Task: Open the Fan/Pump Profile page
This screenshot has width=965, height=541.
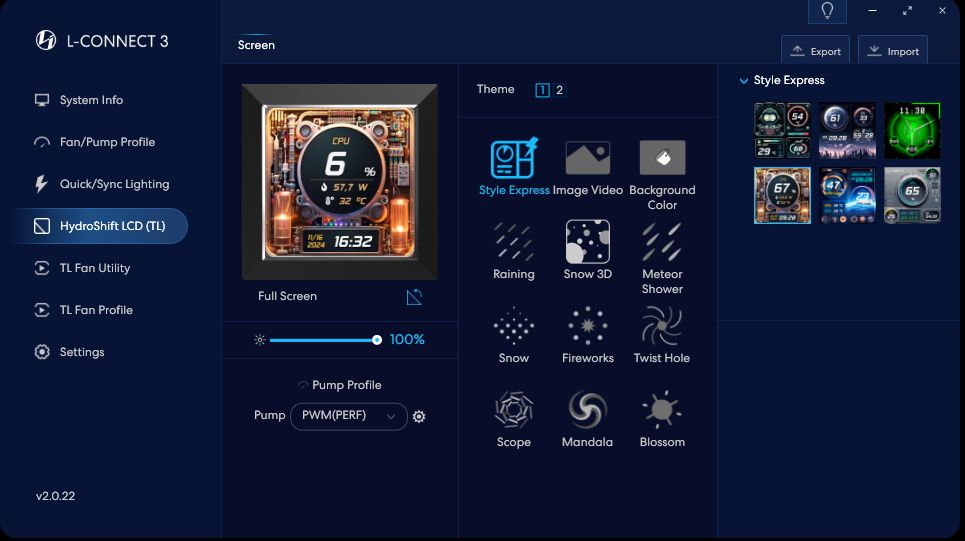Action: pyautogui.click(x=107, y=142)
